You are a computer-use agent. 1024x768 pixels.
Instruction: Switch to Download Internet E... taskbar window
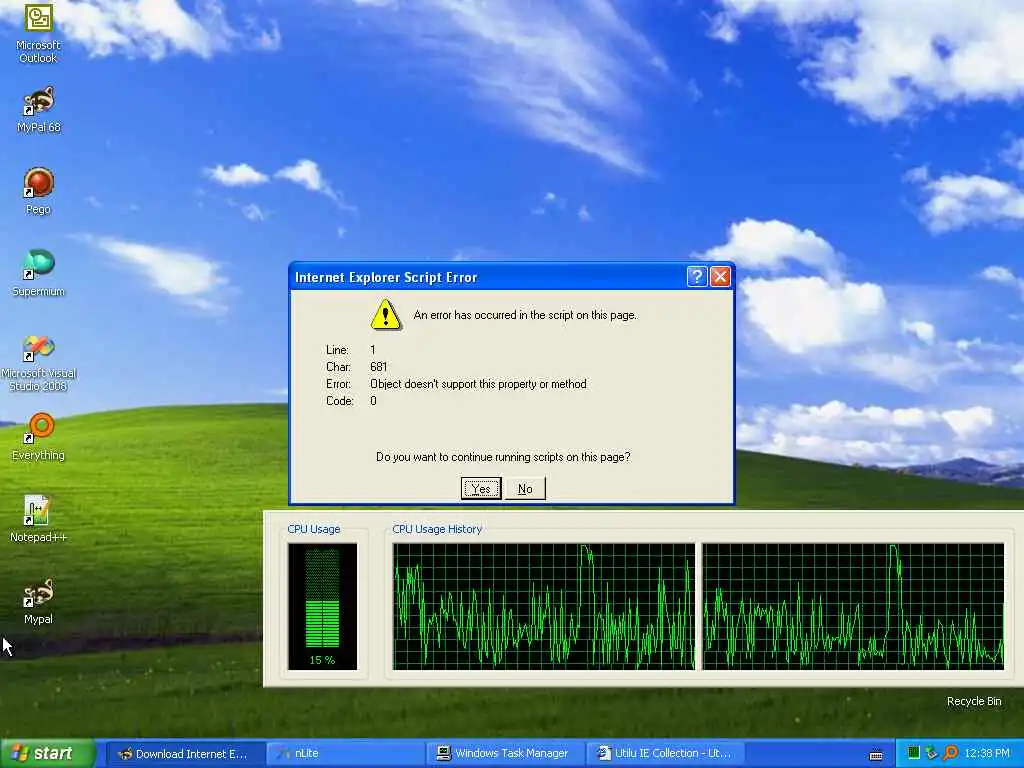(x=184, y=754)
